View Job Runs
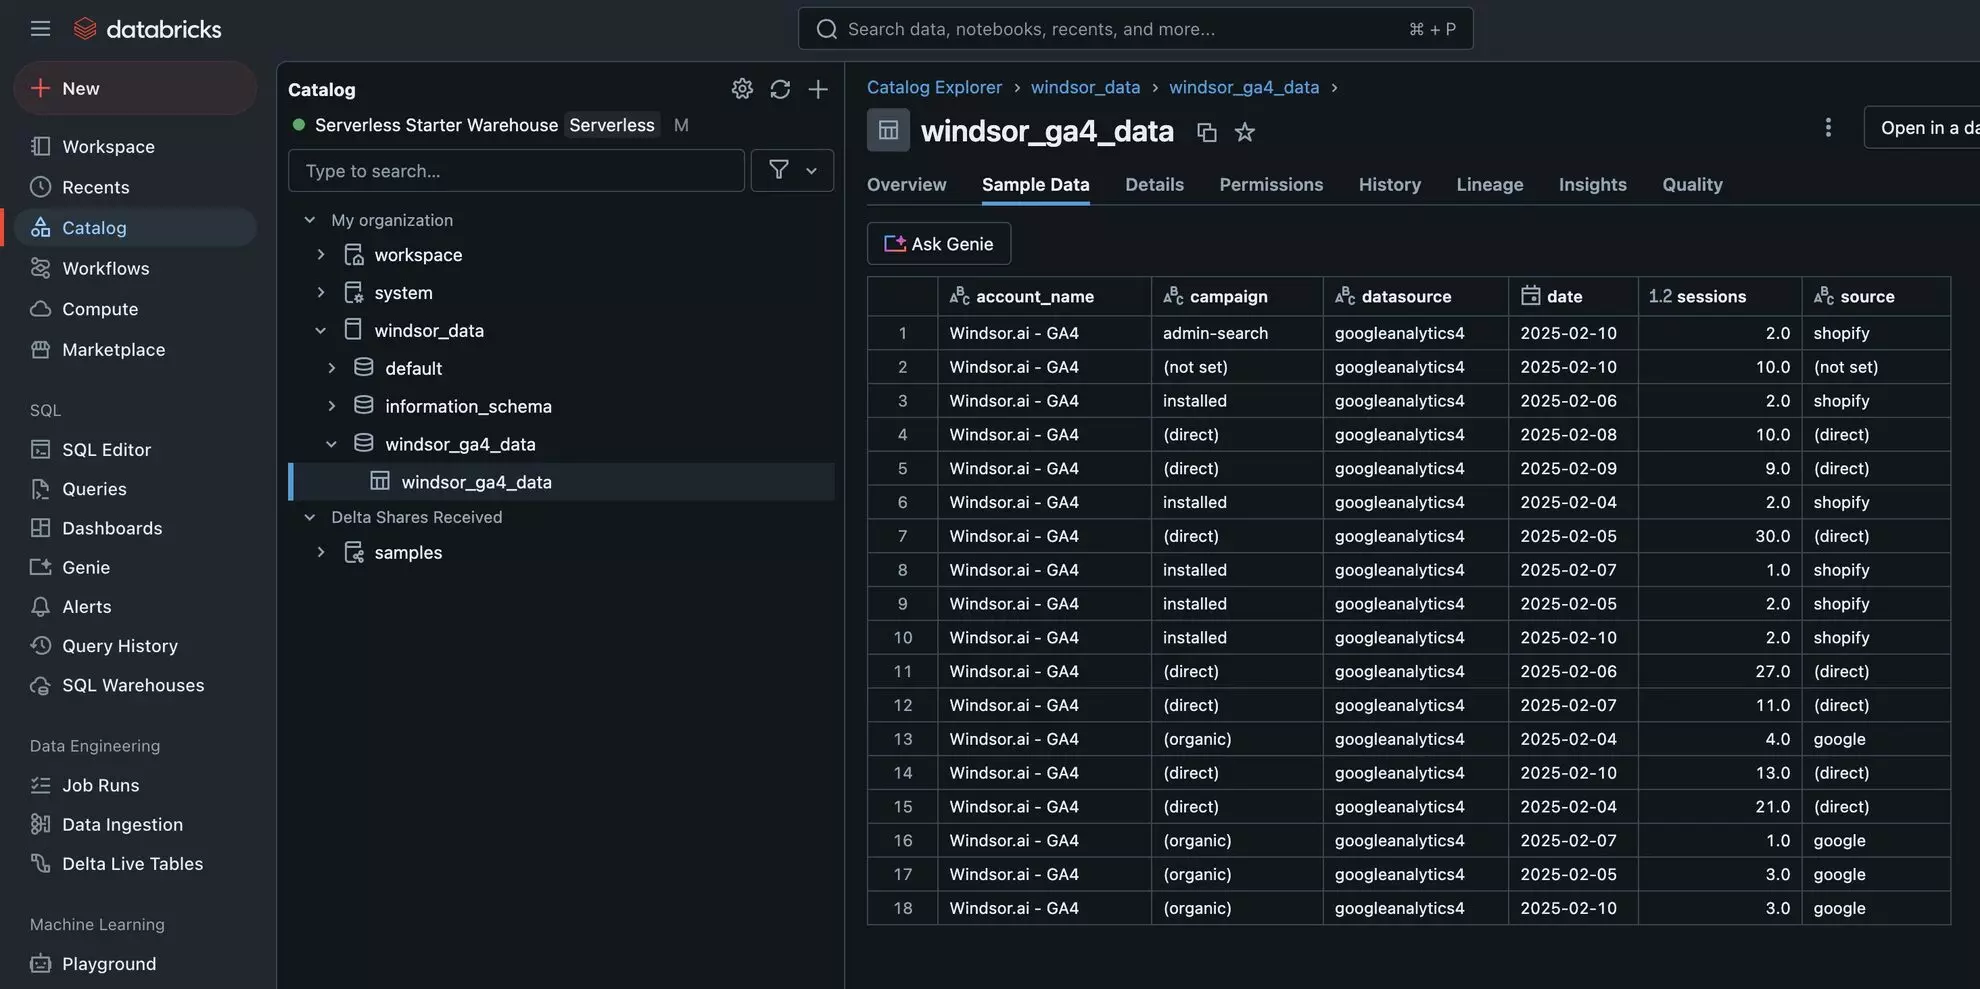Image resolution: width=1980 pixels, height=989 pixels. 135,785
